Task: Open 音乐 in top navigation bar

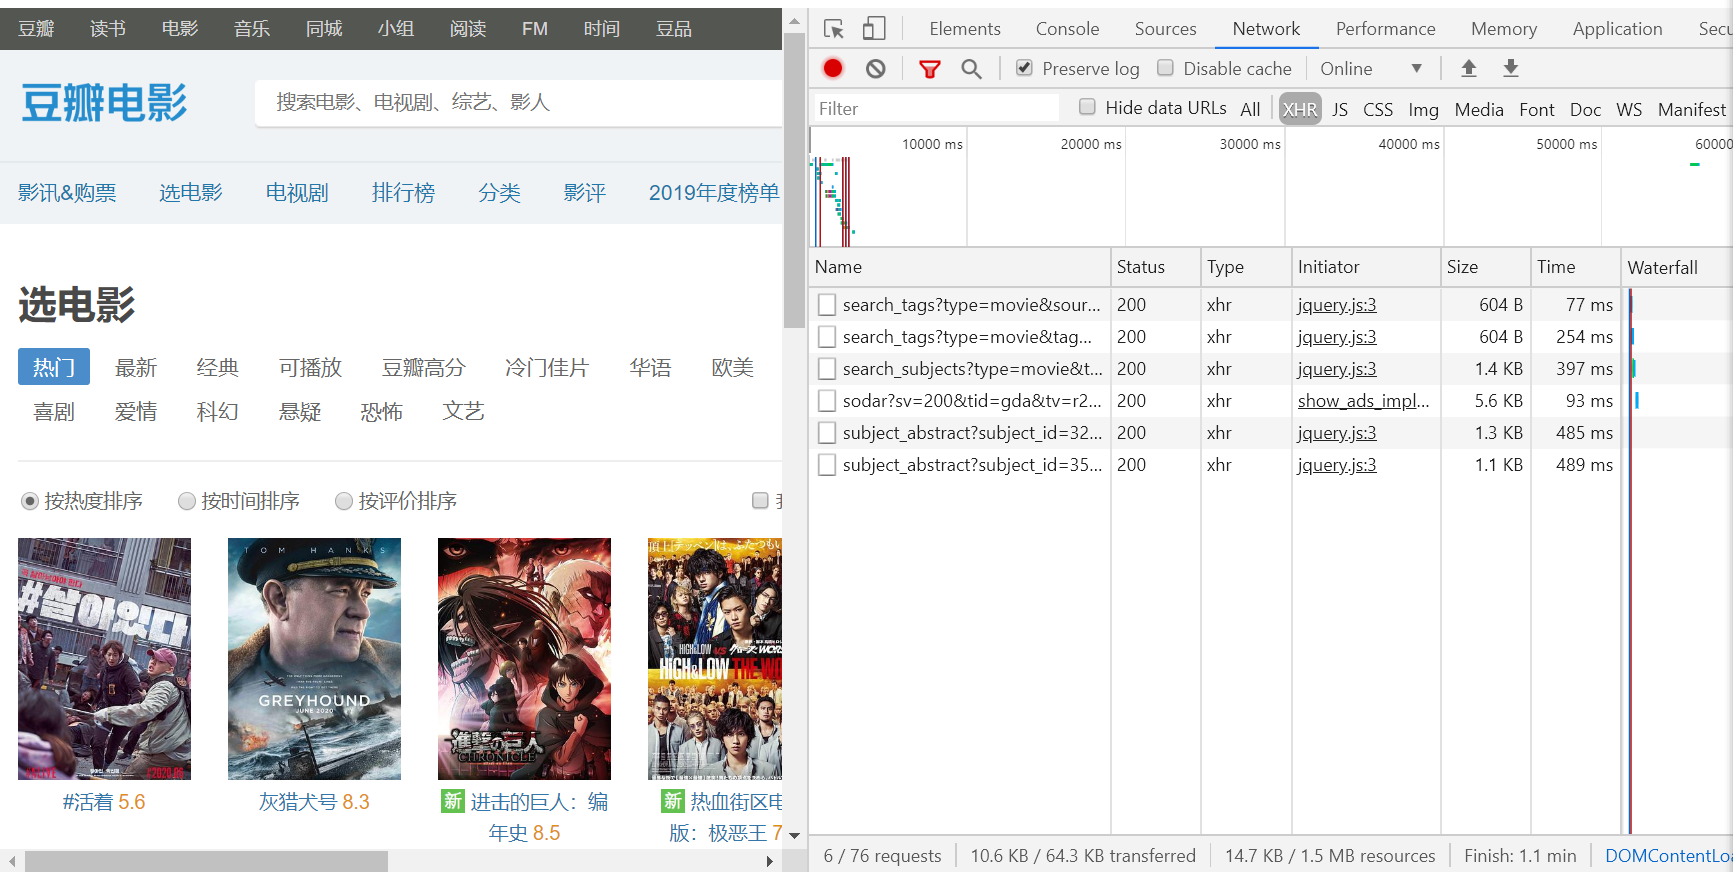Action: click(x=252, y=29)
